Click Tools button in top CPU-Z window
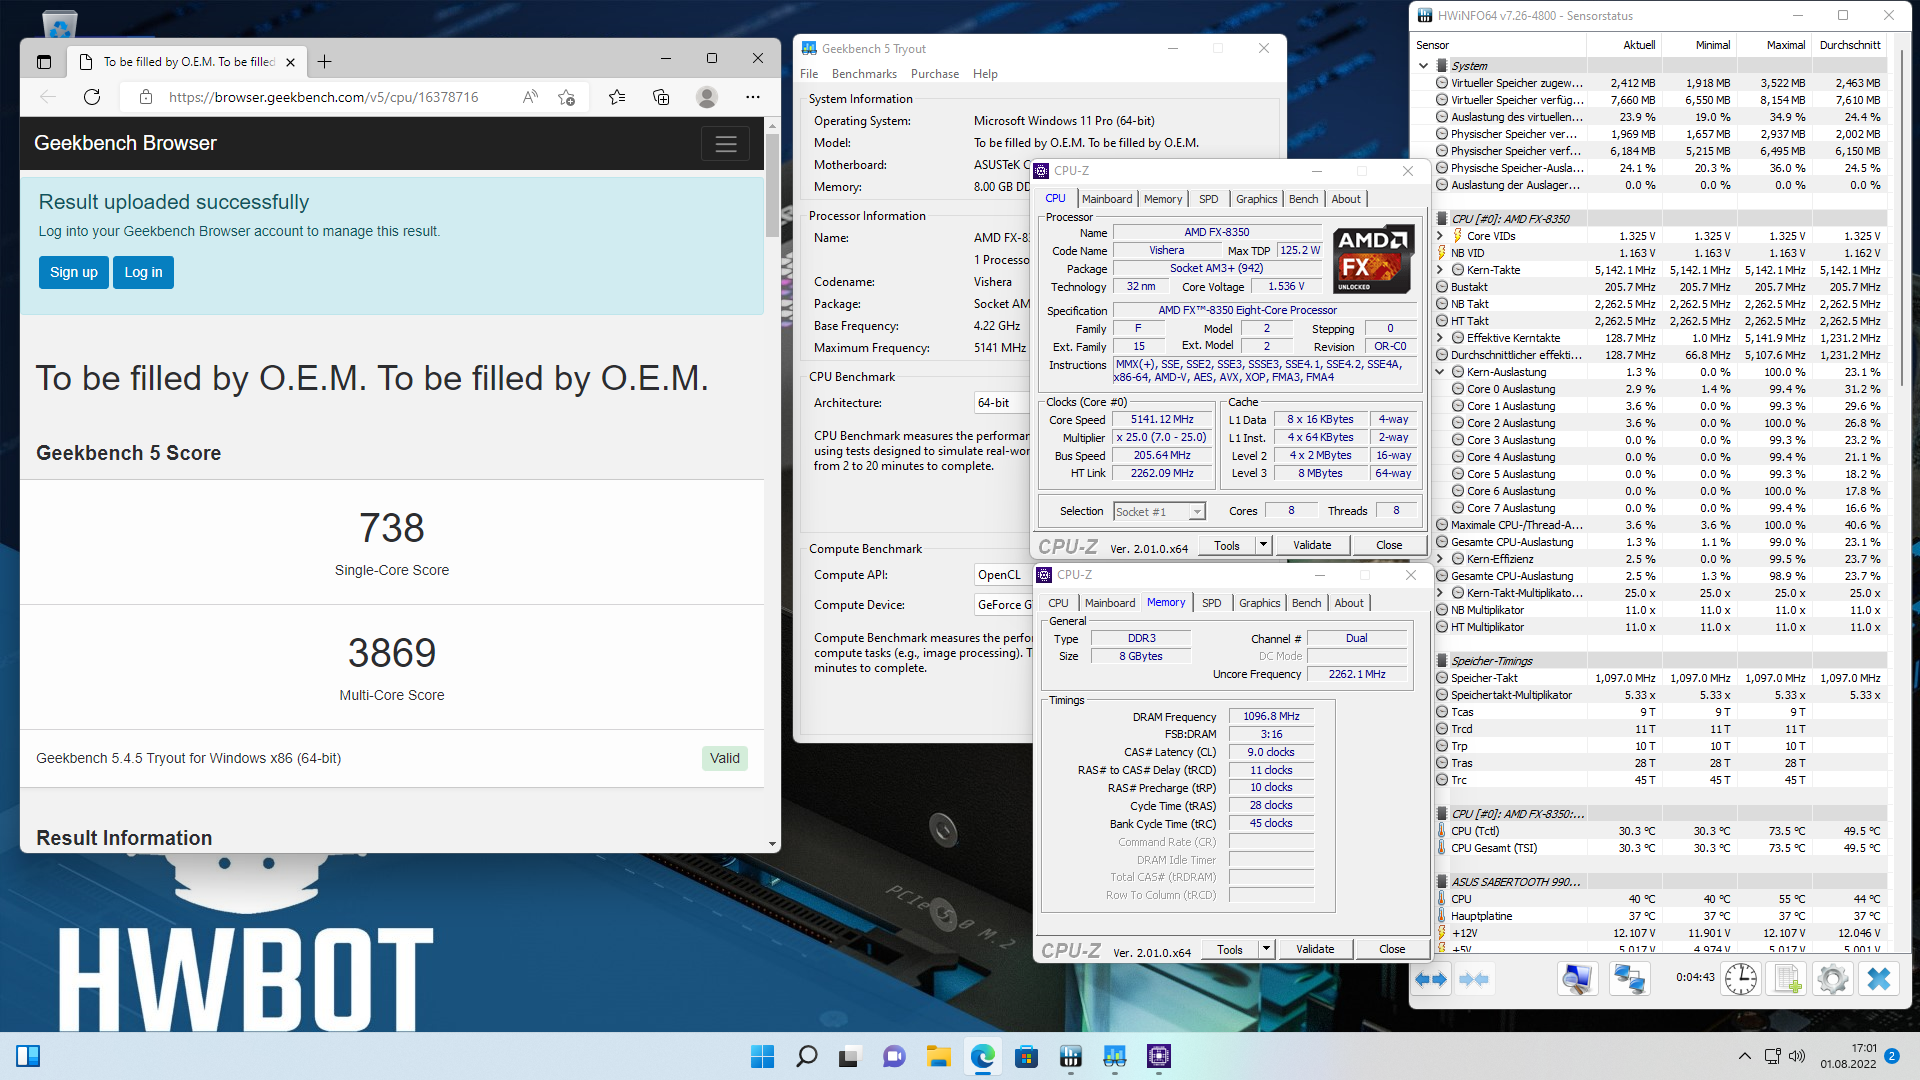Image resolution: width=1920 pixels, height=1080 pixels. point(1227,545)
